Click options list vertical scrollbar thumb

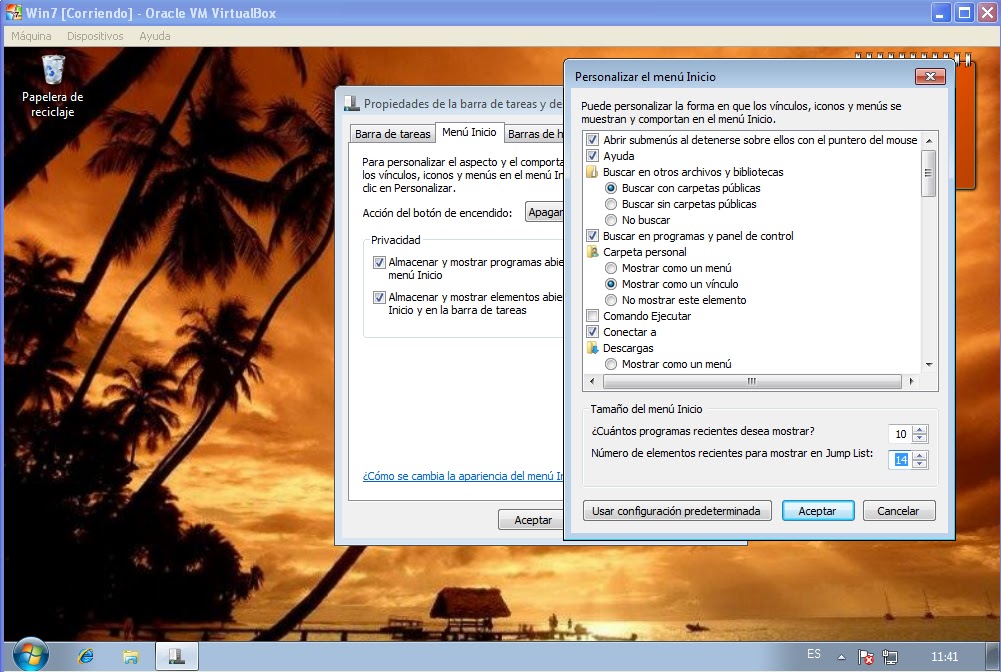[x=929, y=173]
